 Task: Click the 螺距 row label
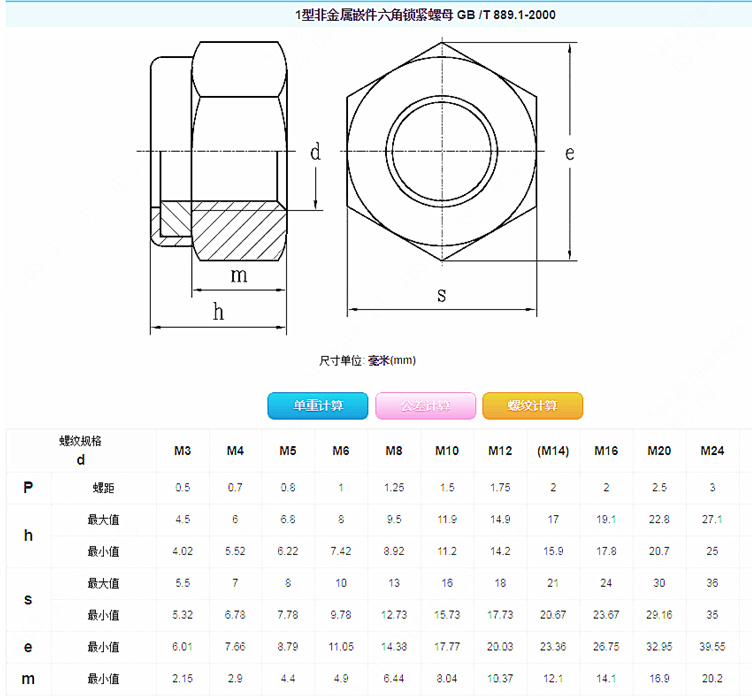coord(103,488)
